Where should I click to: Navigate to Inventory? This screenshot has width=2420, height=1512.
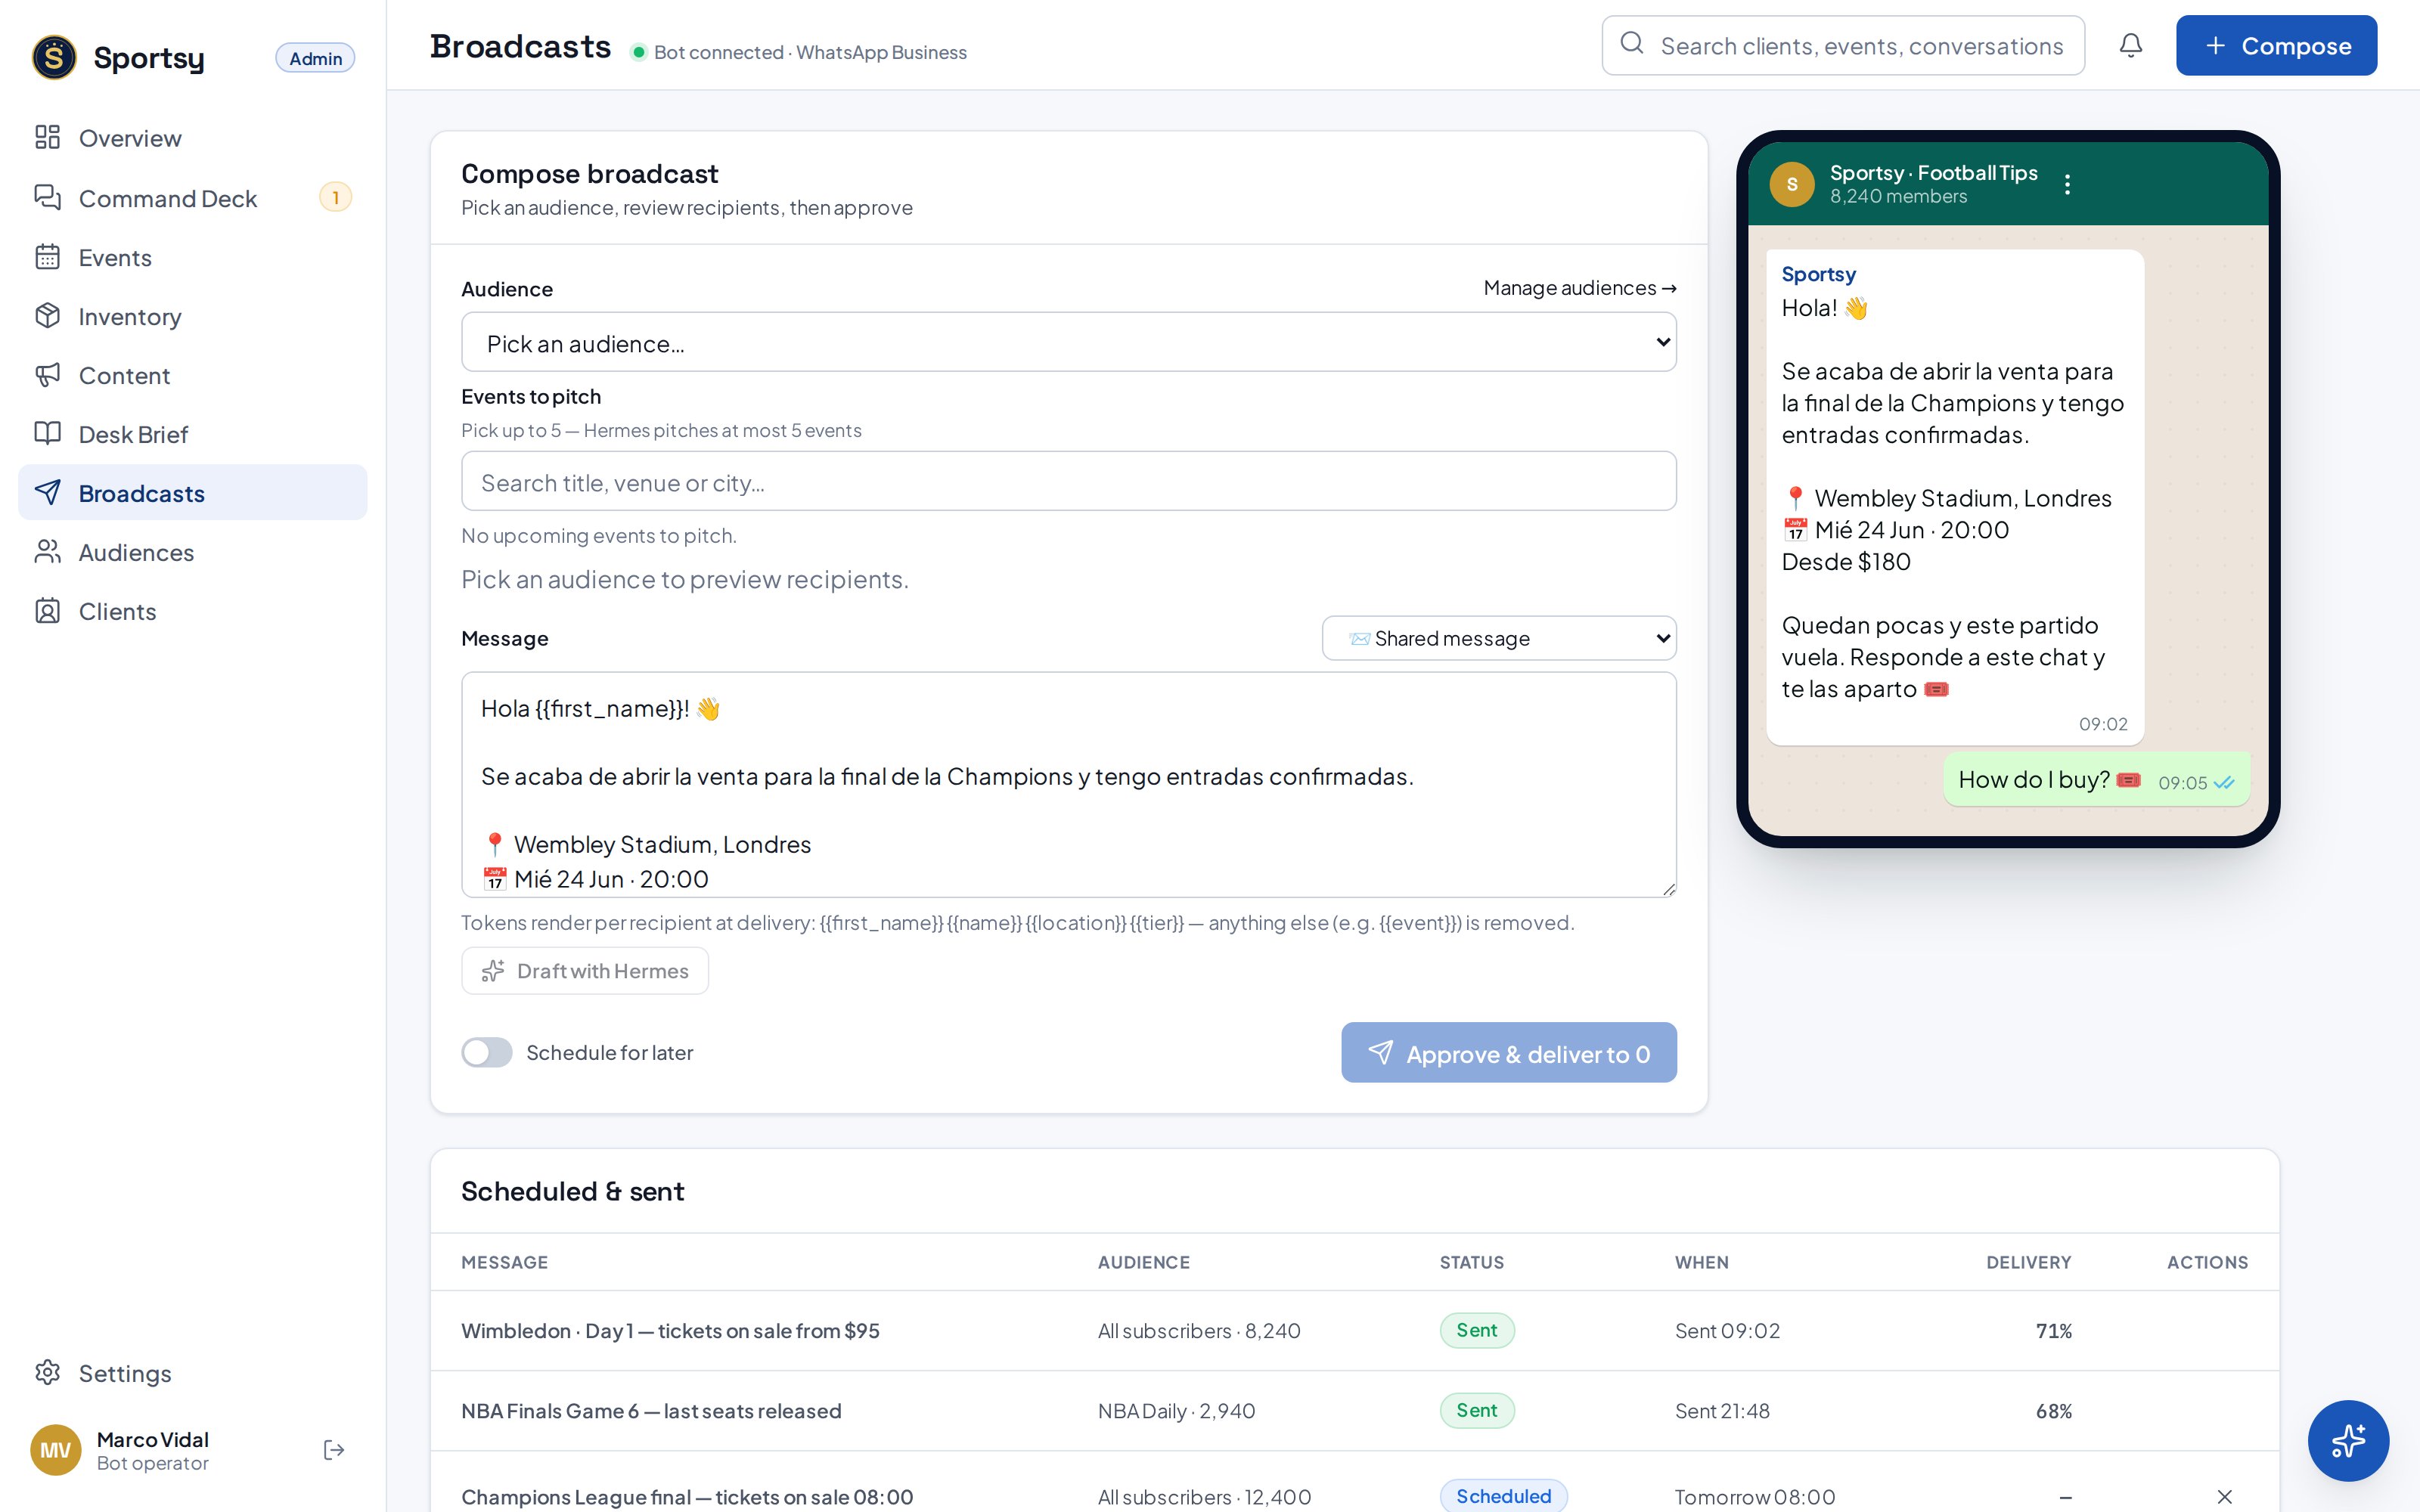(x=192, y=316)
